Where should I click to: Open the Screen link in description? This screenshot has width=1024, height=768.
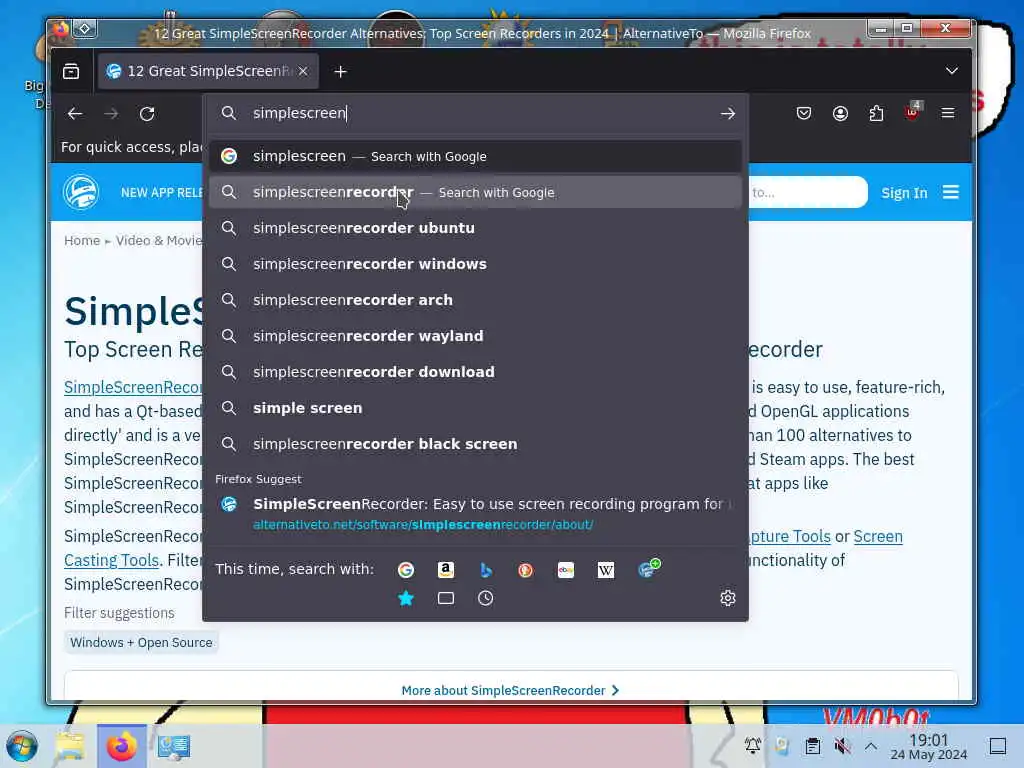878,536
